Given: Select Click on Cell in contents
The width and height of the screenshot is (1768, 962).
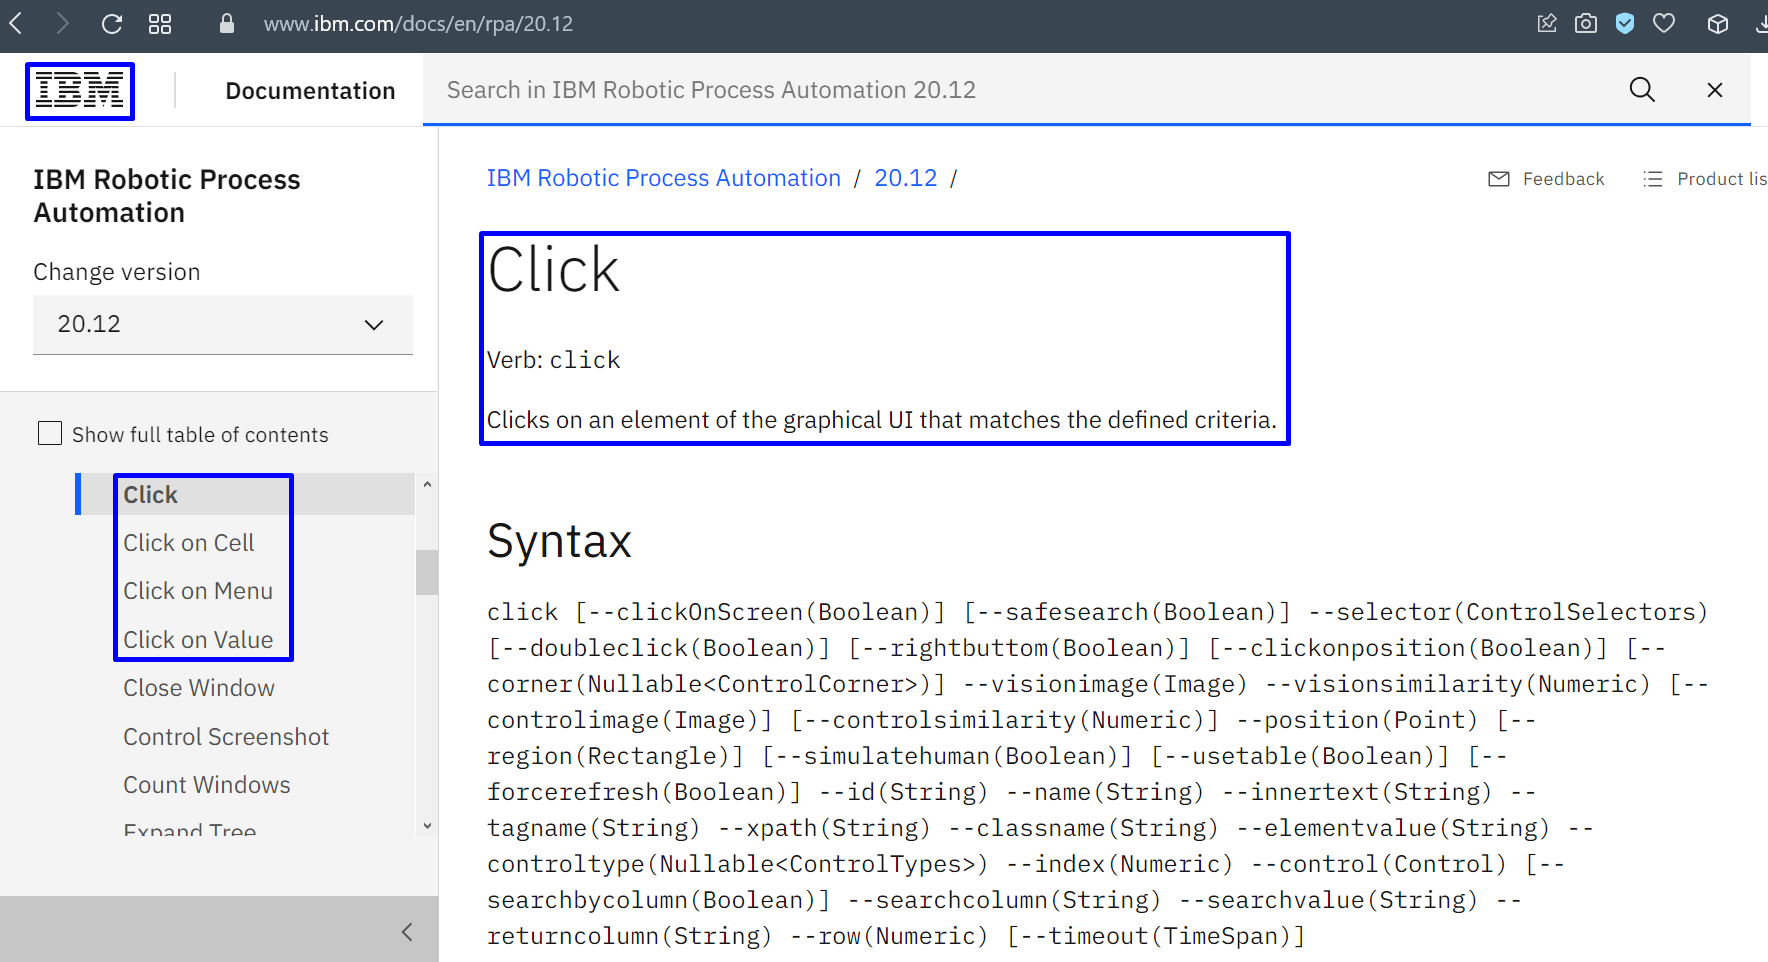Looking at the screenshot, I should click(x=189, y=543).
